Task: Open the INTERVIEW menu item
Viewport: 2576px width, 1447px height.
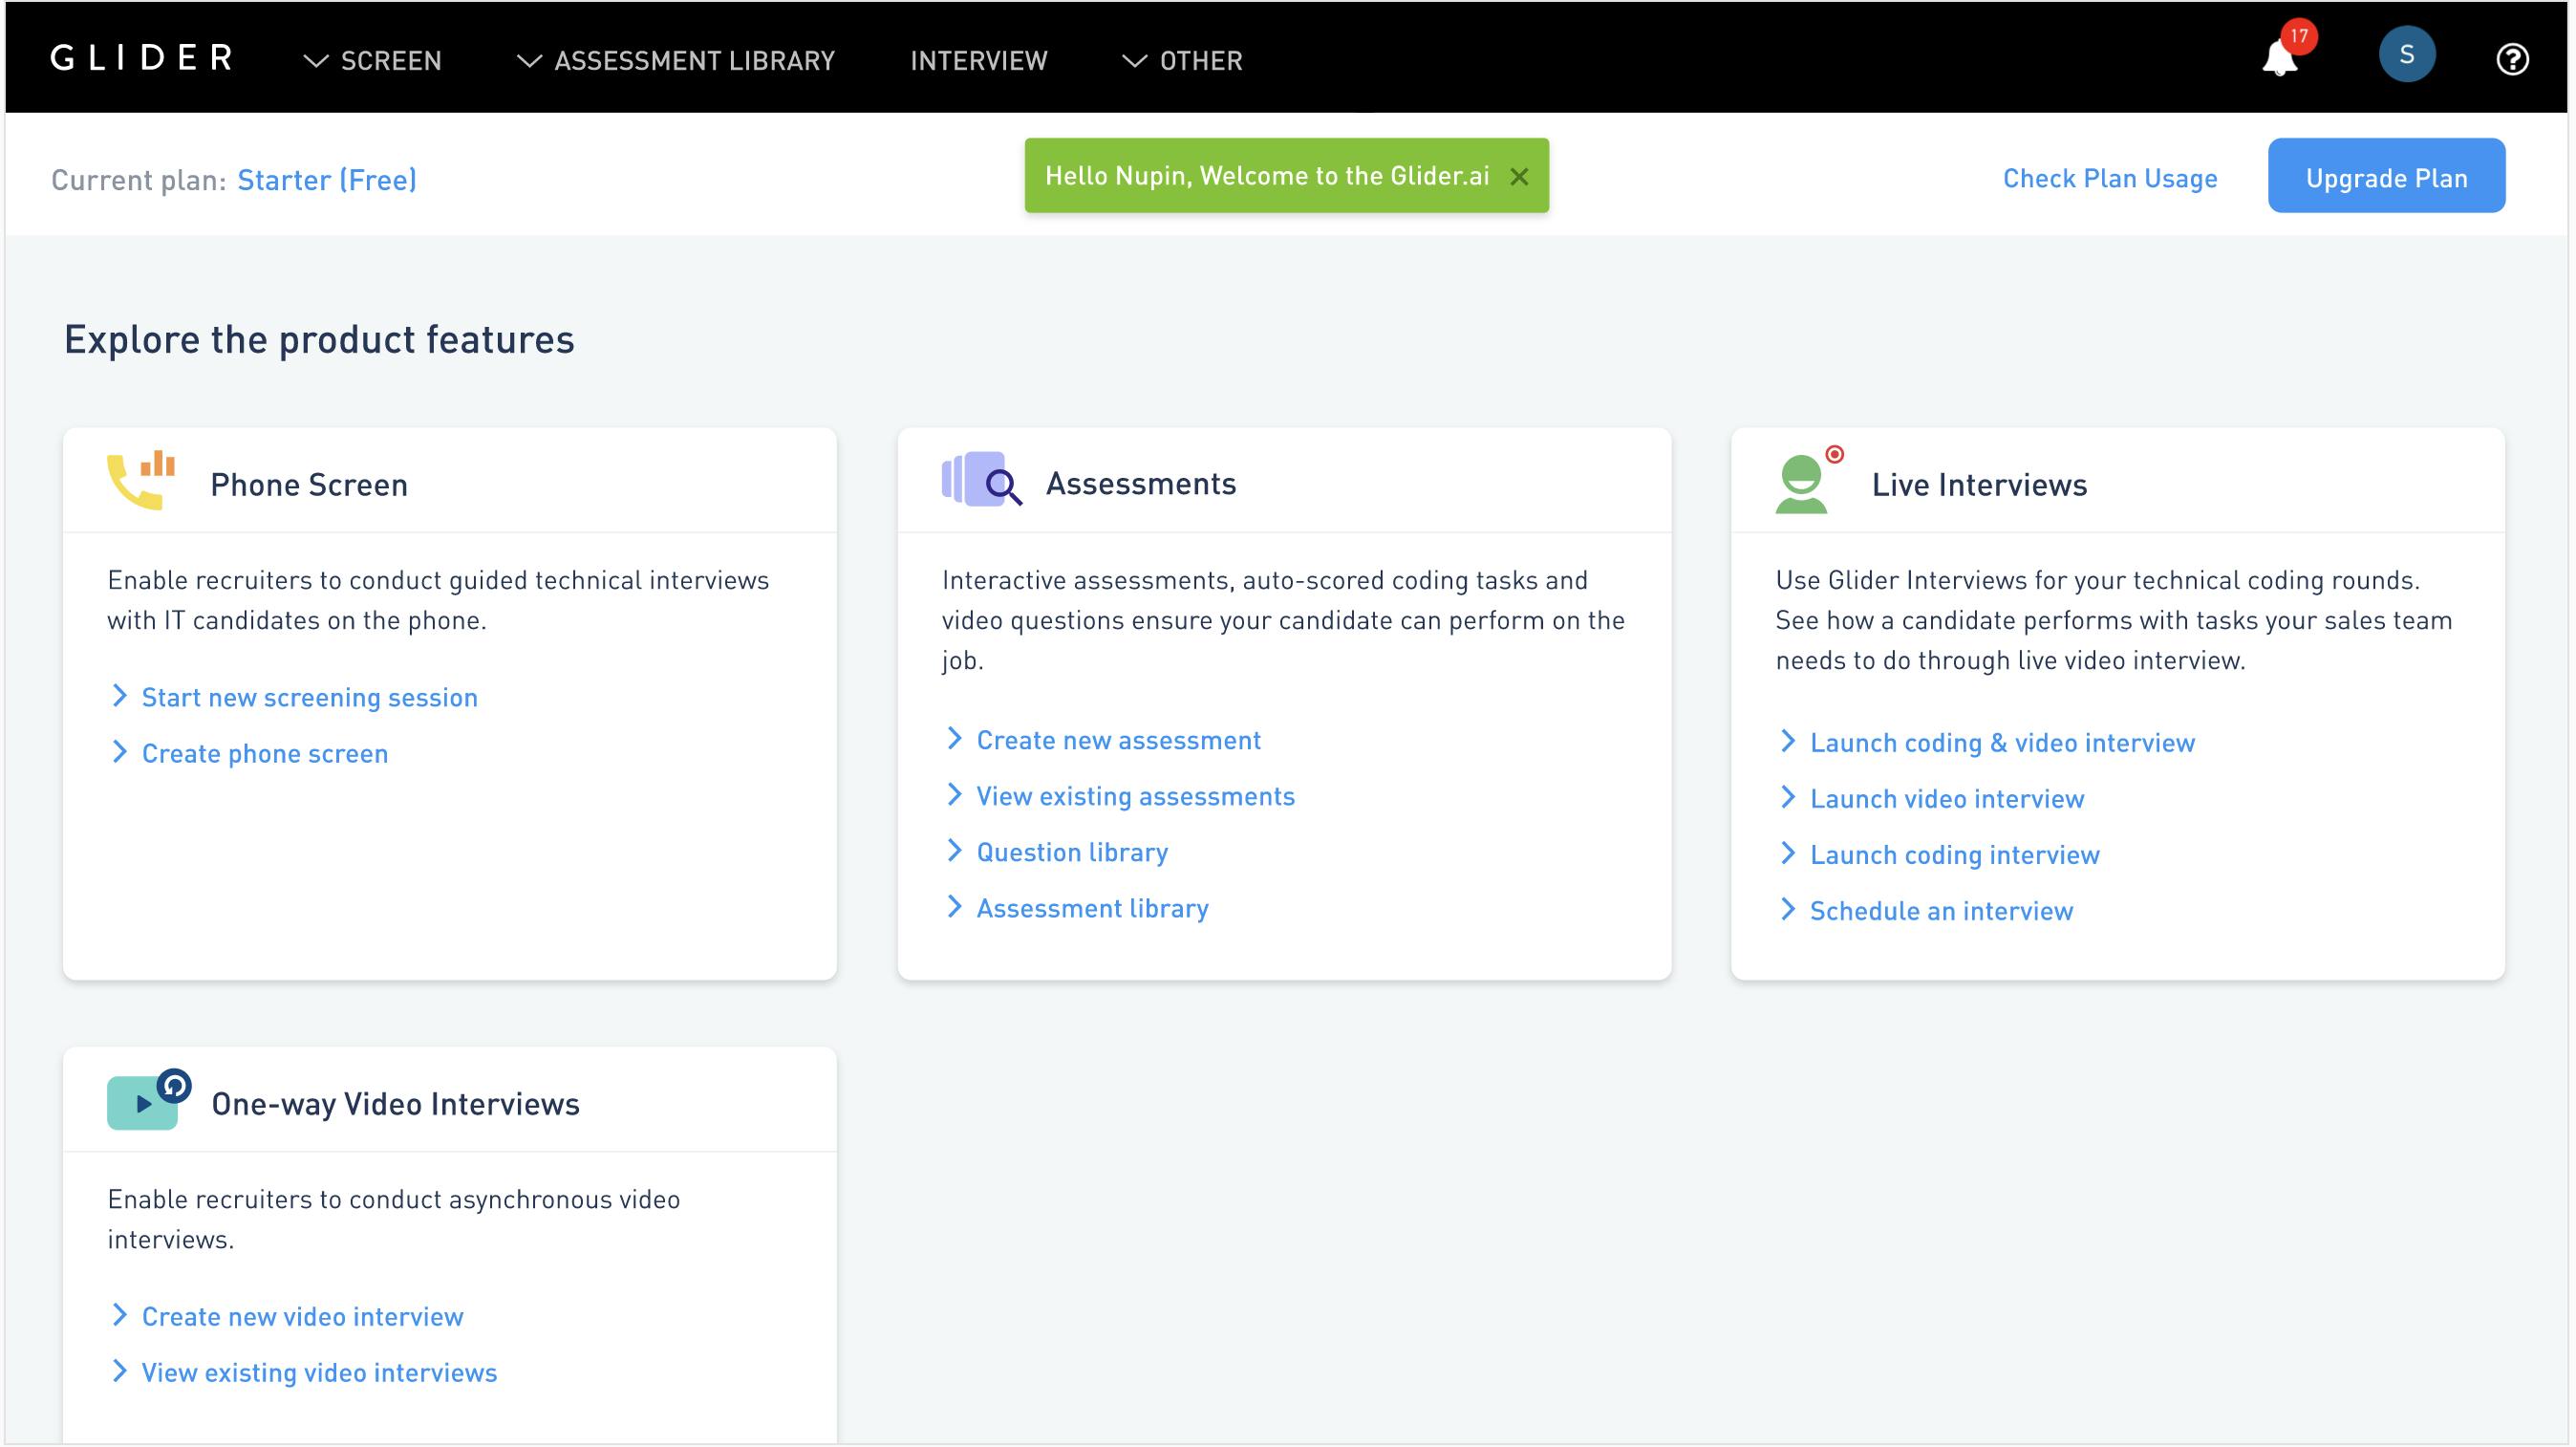Action: pos(978,61)
